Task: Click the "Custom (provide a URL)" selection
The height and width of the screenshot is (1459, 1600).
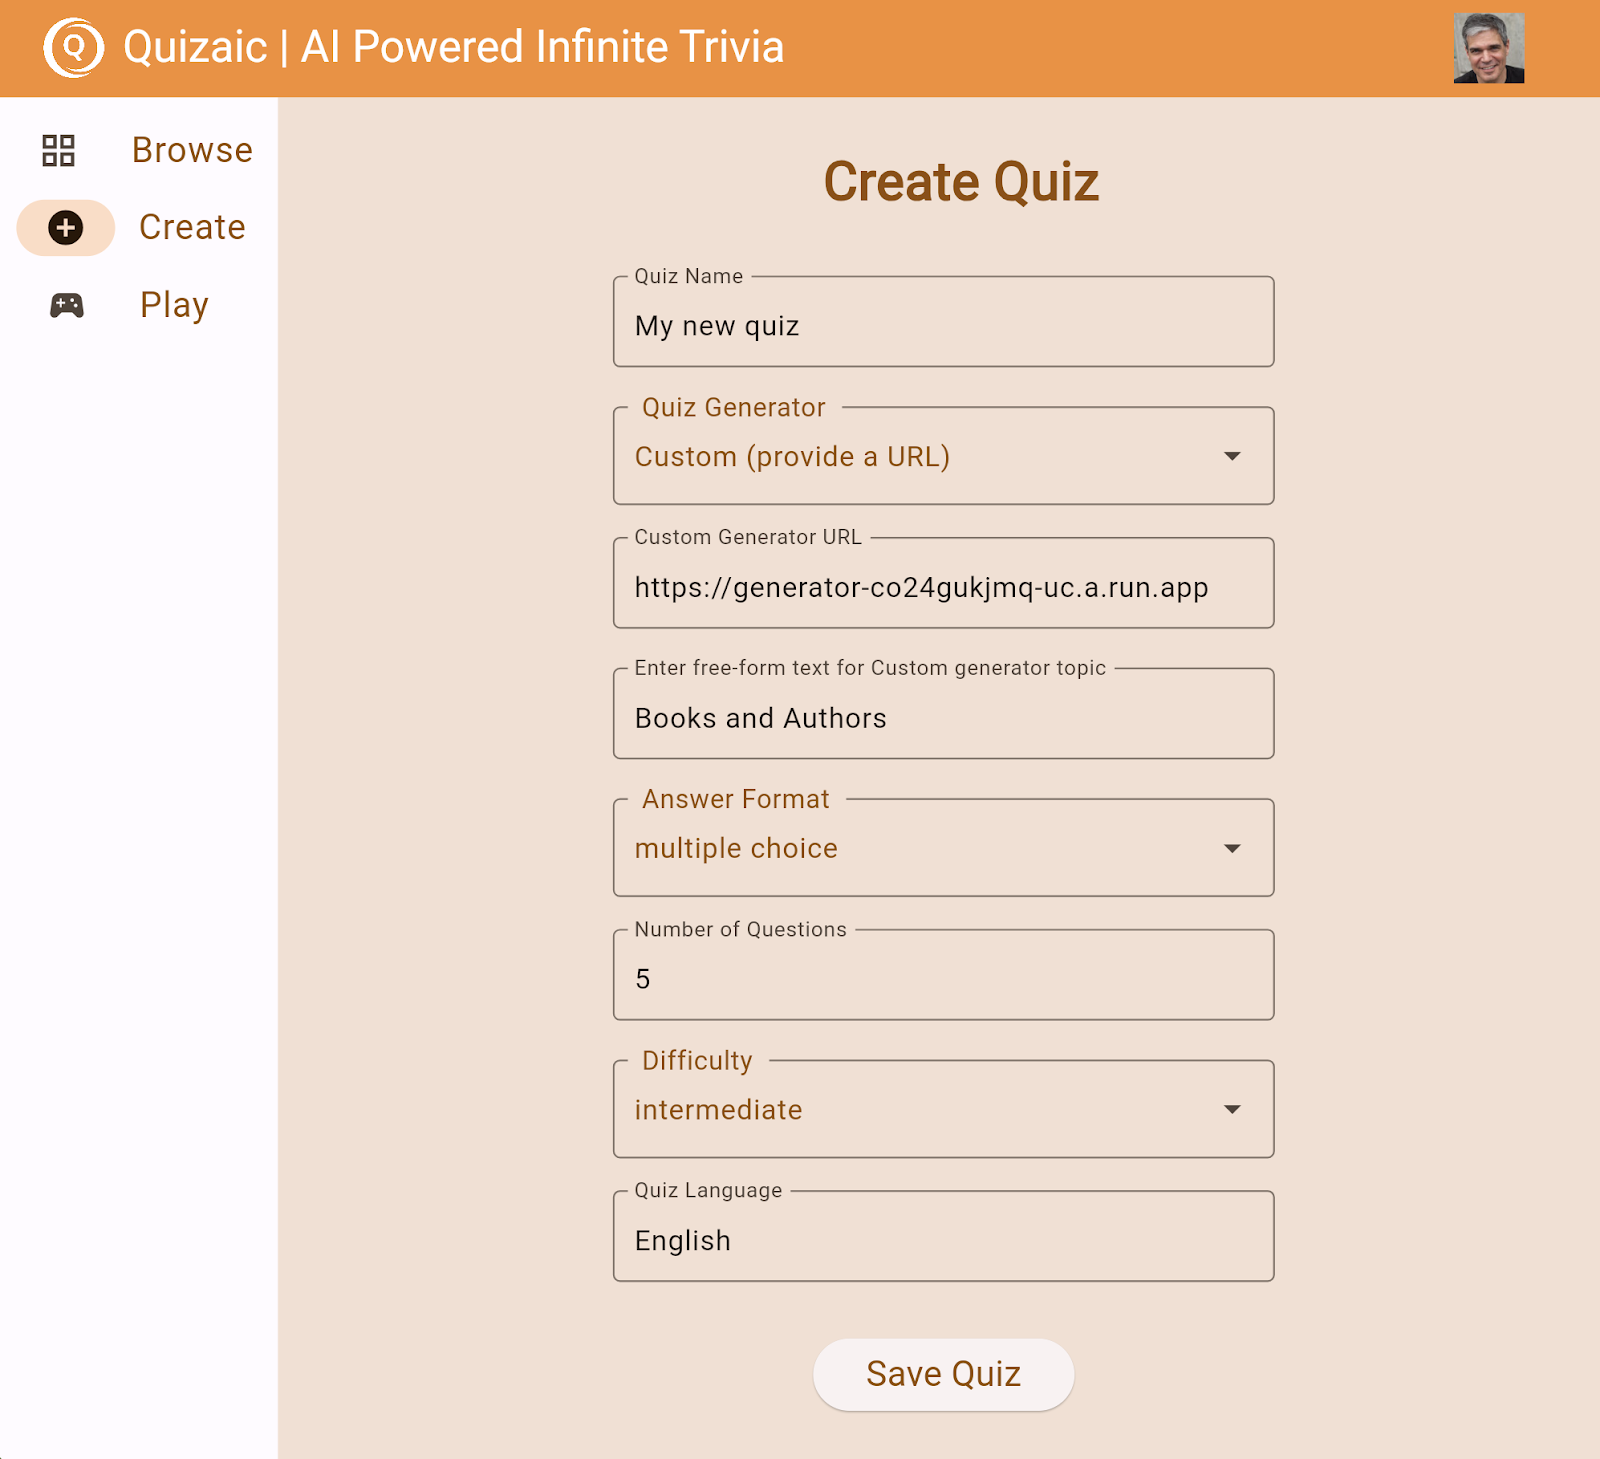Action: [792, 456]
